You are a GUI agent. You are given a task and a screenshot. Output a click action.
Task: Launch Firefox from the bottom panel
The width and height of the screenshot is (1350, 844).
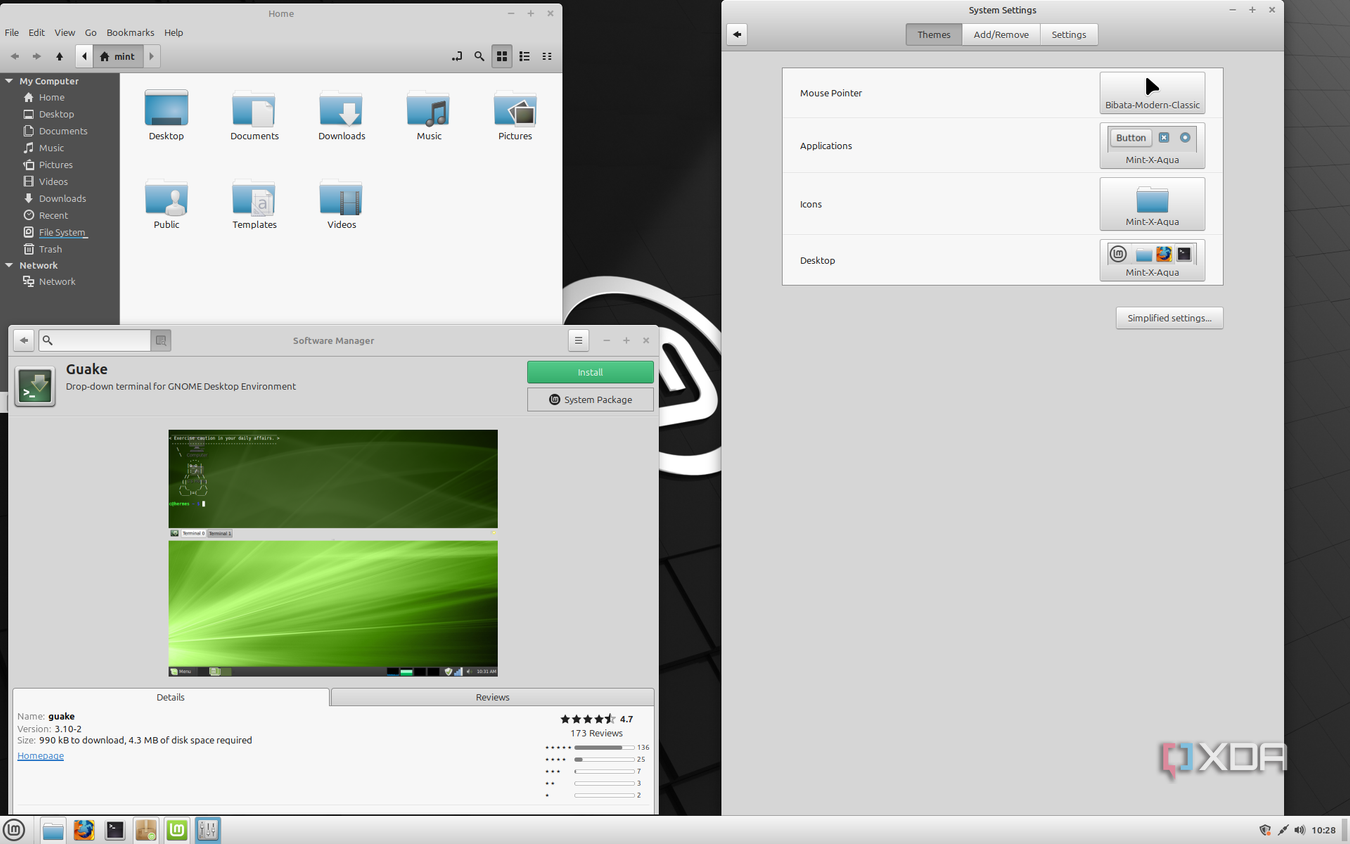tap(84, 830)
